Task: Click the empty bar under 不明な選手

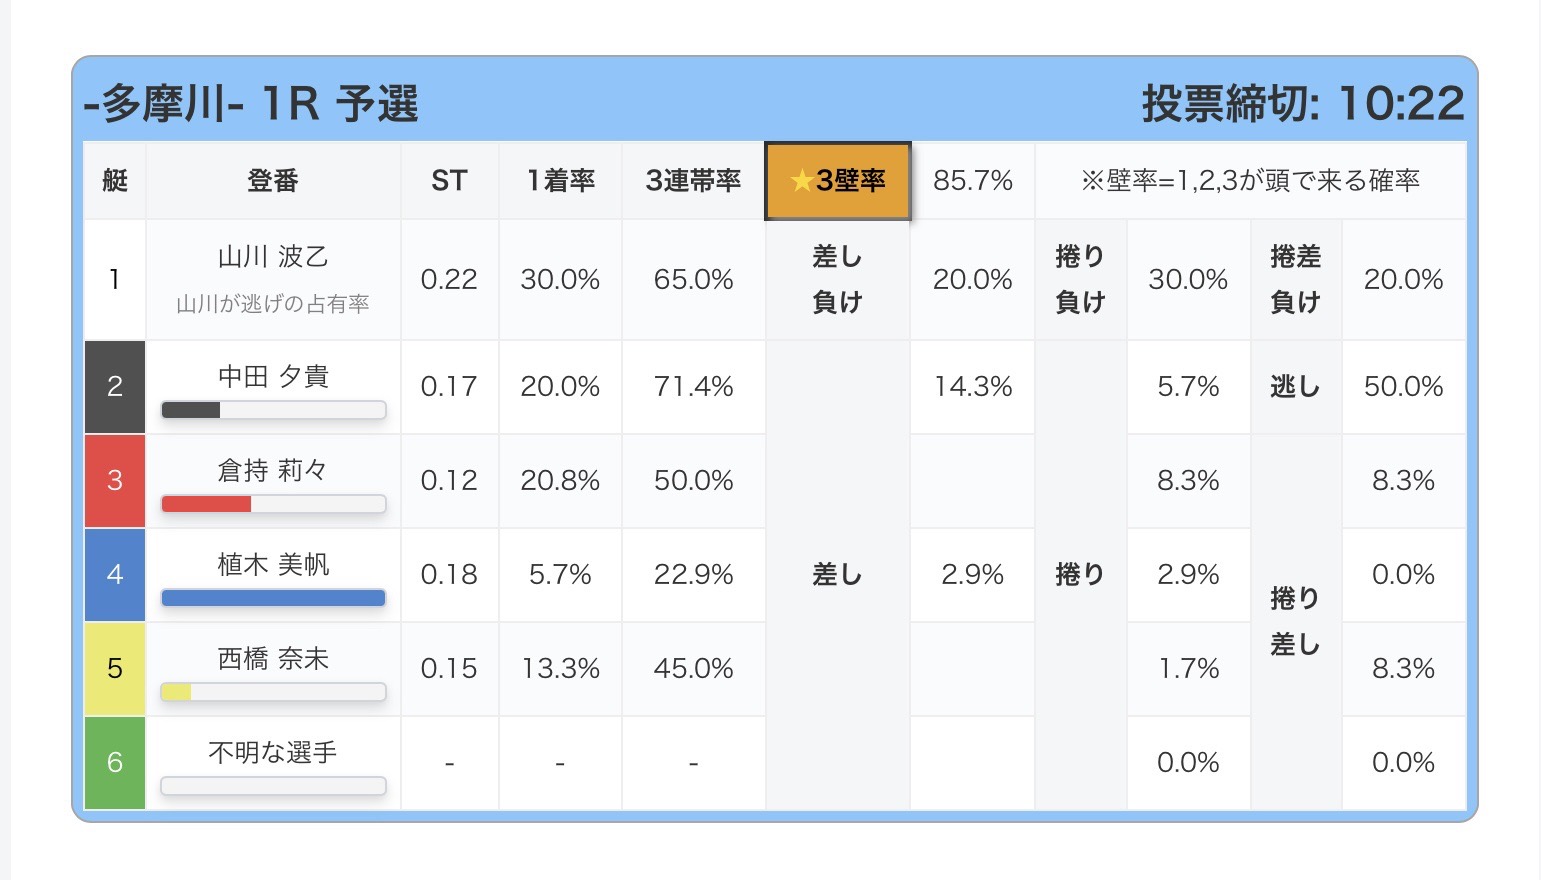Action: [273, 786]
